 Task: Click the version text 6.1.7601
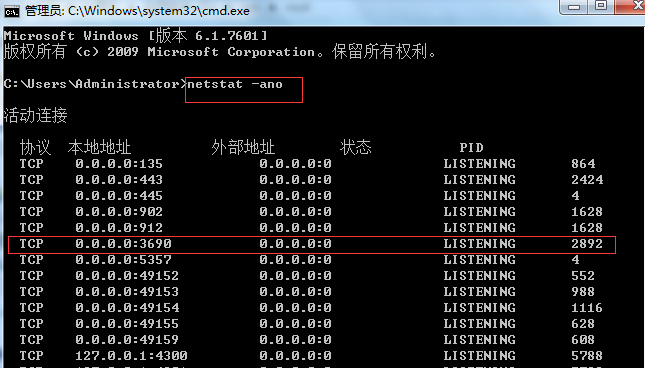click(227, 36)
